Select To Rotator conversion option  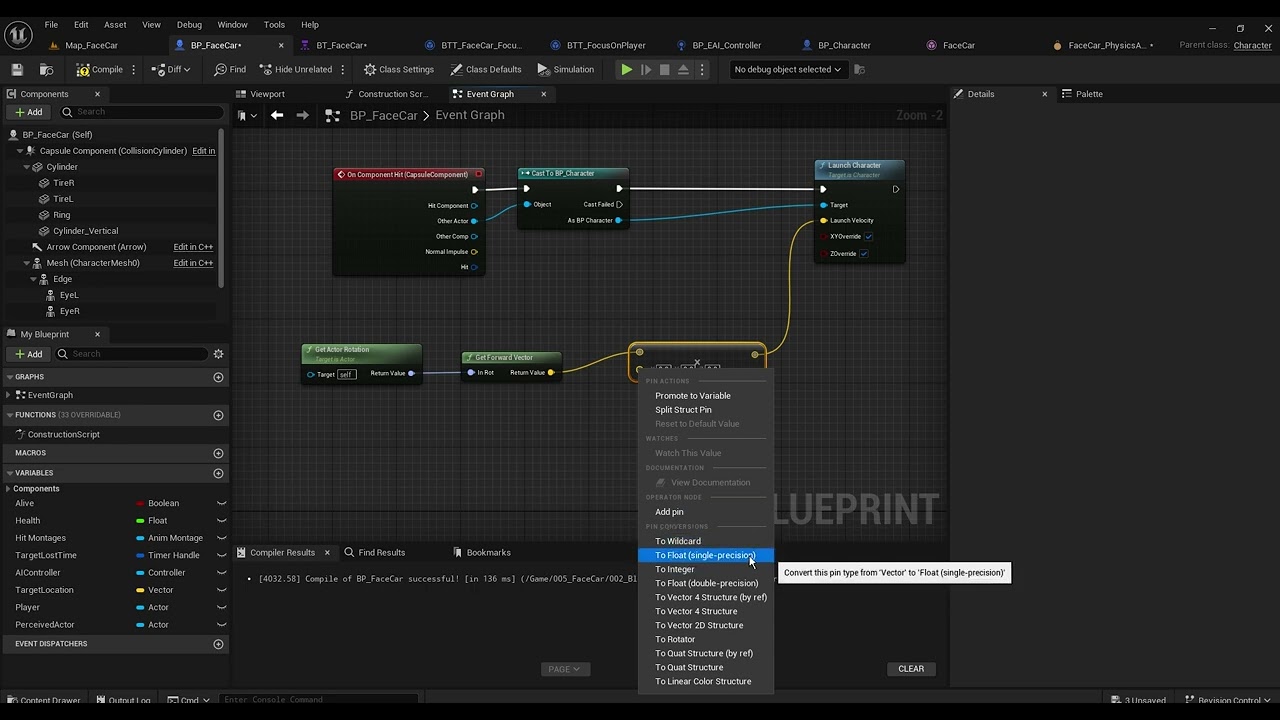point(675,640)
